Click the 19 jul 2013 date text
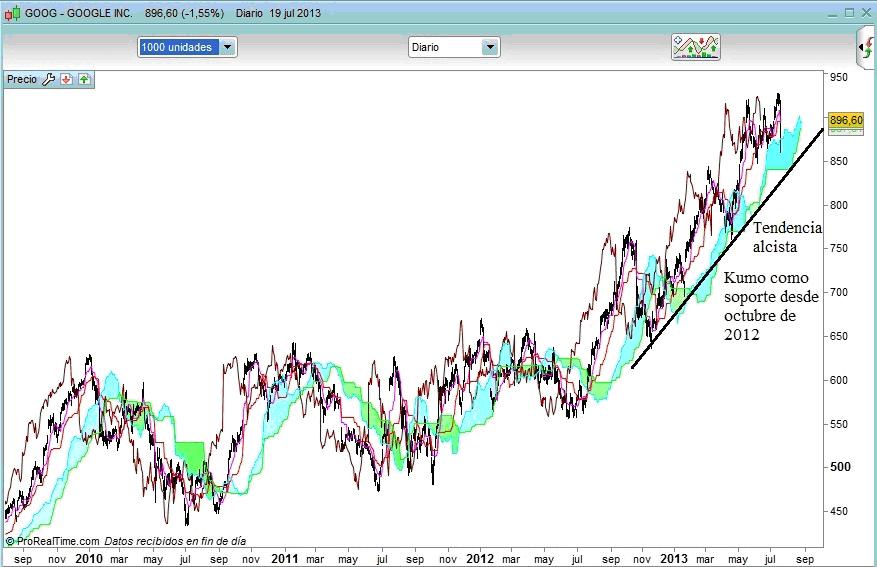Image resolution: width=877 pixels, height=567 pixels. click(x=295, y=13)
